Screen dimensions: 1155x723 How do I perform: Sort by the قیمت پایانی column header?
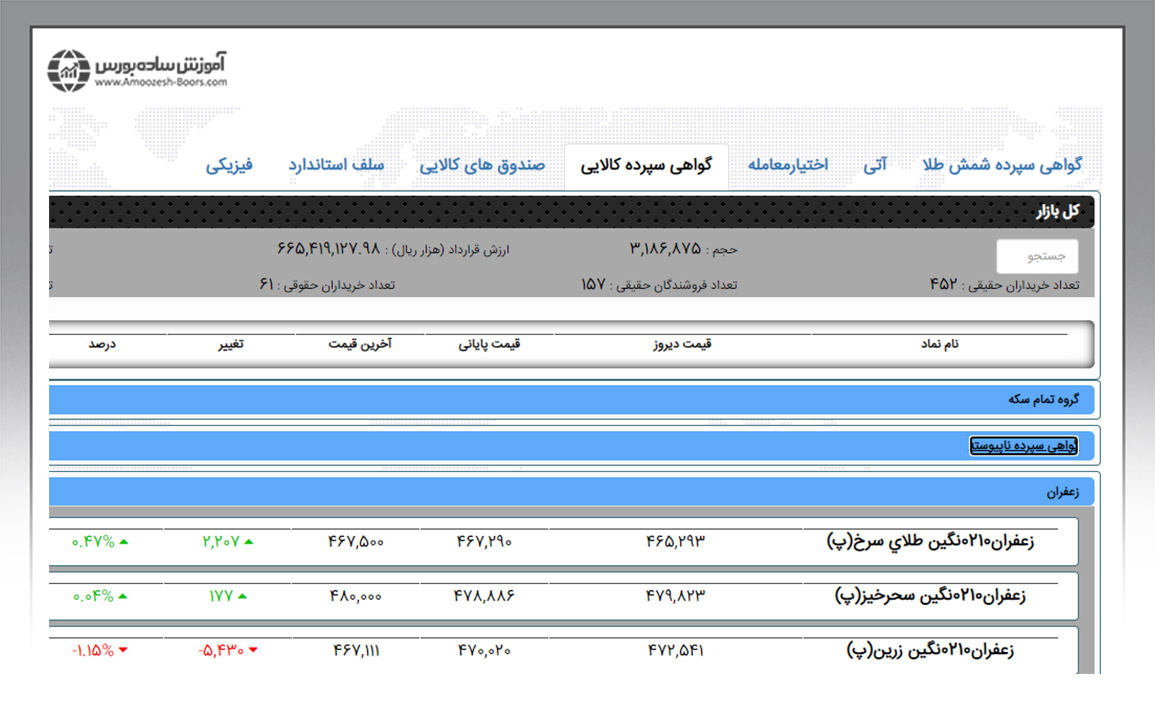489,344
